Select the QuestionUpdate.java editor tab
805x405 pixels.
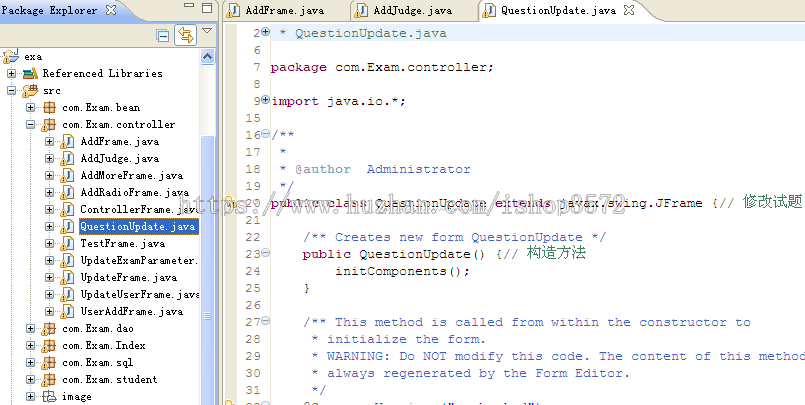pos(559,10)
